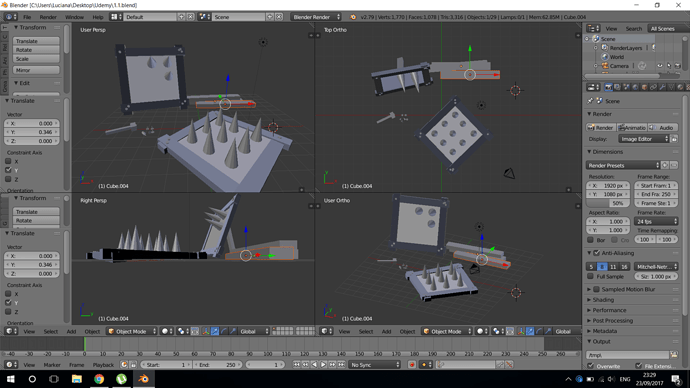This screenshot has height=388, width=690.
Task: Click the Render image button
Action: pyautogui.click(x=601, y=128)
